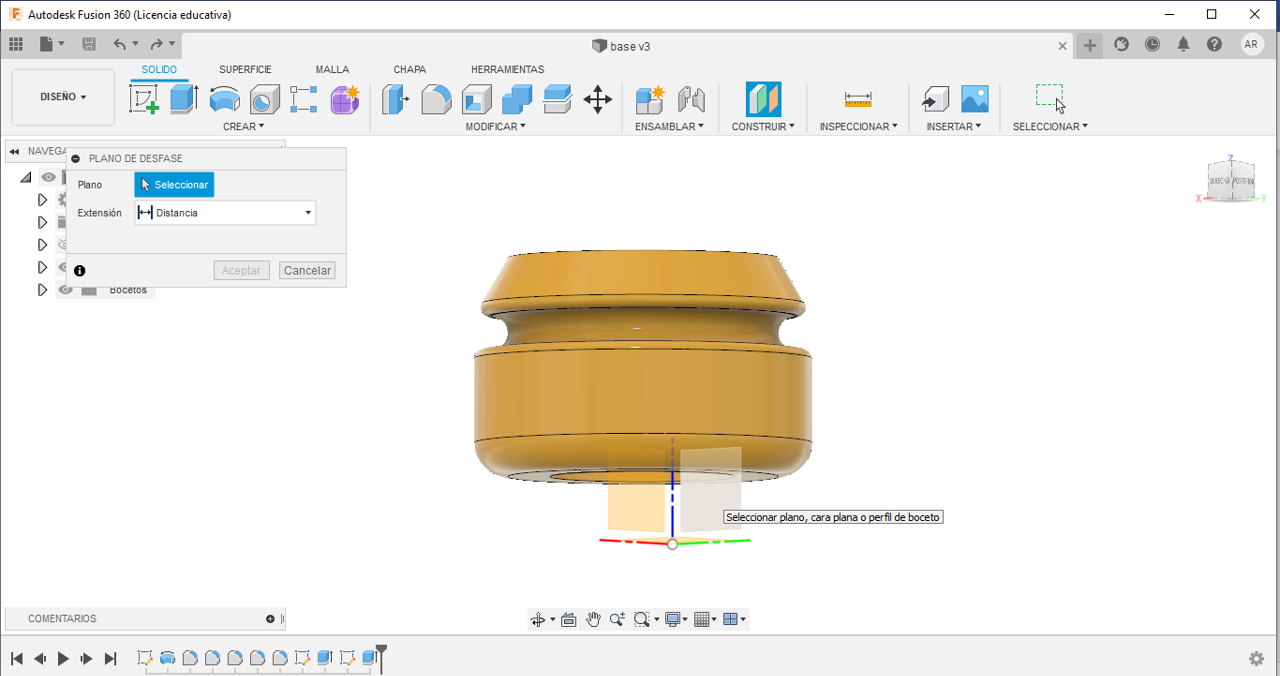This screenshot has width=1280, height=676.
Task: Open the ENSAMBLAR dropdown menu
Action: pos(669,127)
